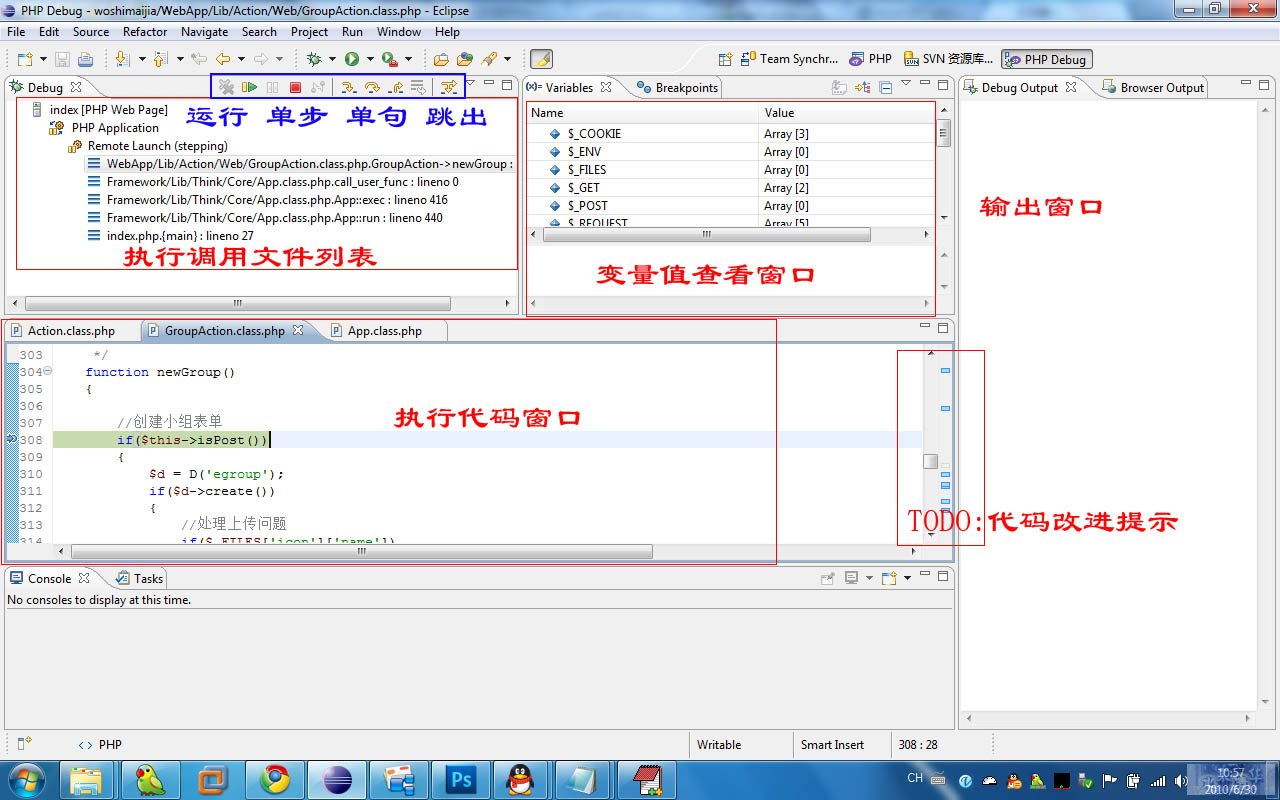Click the Photoshop icon in the Windows taskbar

[461, 780]
